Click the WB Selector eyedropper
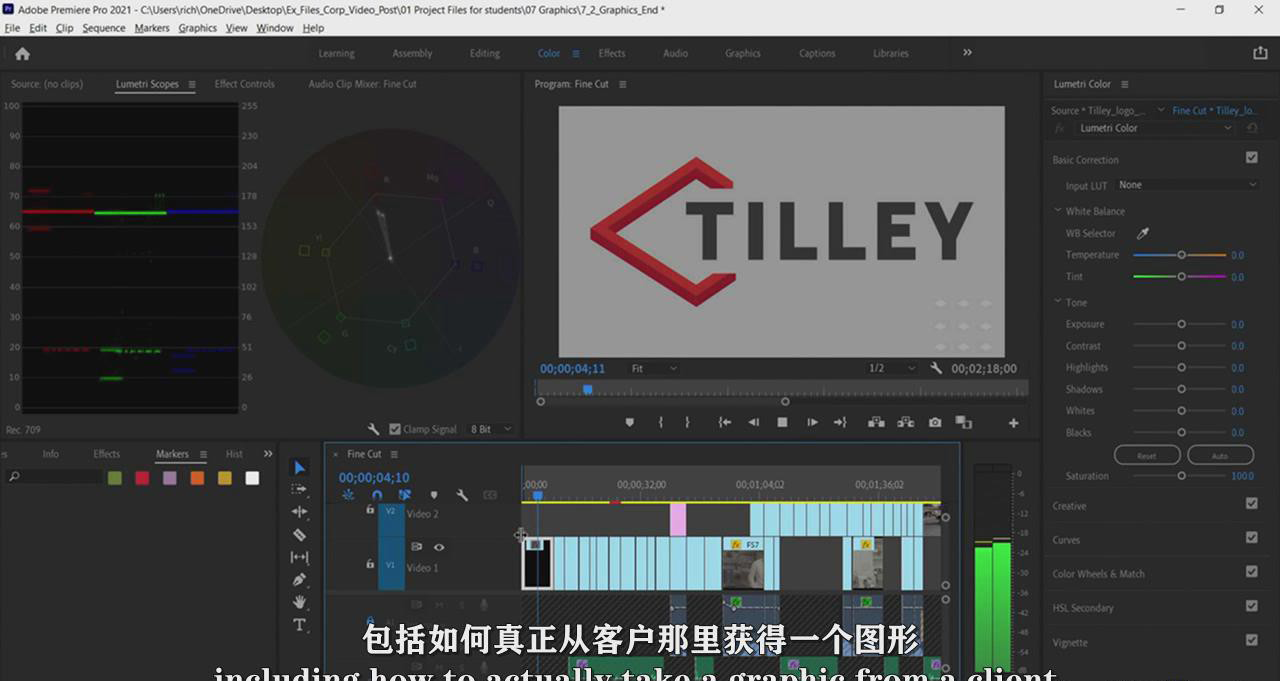Screen dimensions: 1280x681 1143,233
